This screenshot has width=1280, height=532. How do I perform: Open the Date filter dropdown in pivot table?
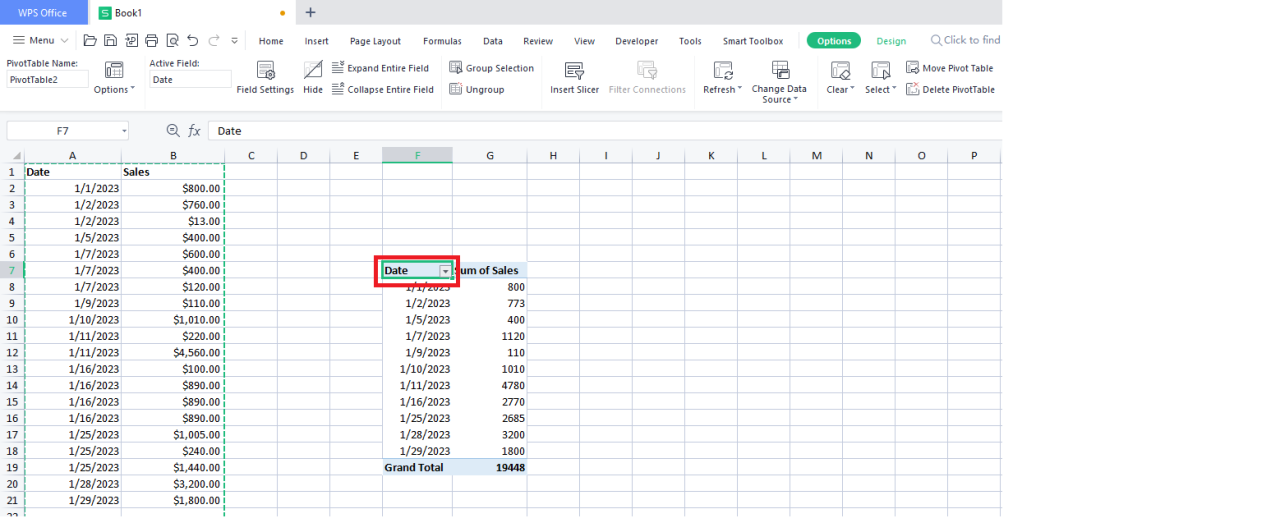(445, 271)
